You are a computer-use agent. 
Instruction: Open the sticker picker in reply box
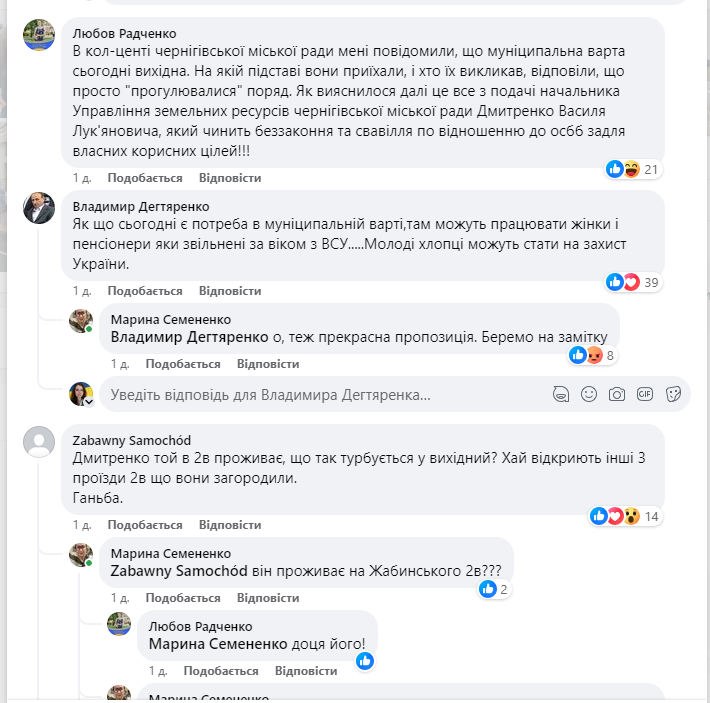[x=673, y=394]
